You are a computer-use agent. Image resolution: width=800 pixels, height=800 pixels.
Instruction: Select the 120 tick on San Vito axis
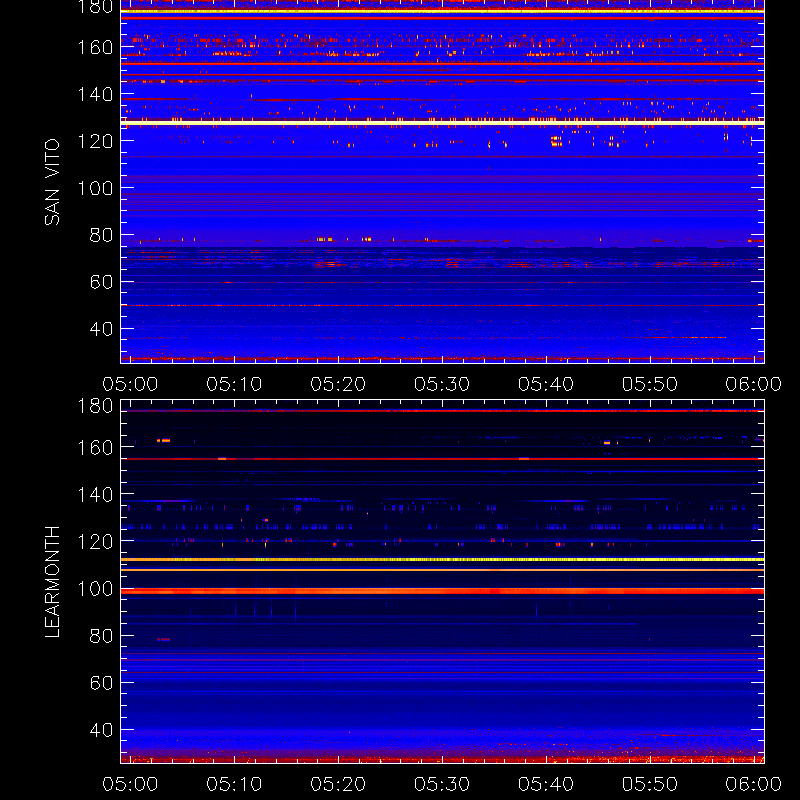click(95, 141)
